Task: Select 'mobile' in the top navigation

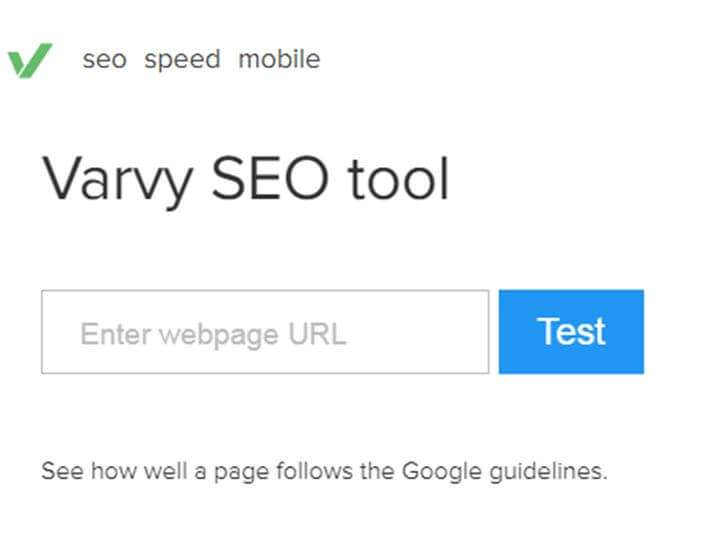Action: 279,60
